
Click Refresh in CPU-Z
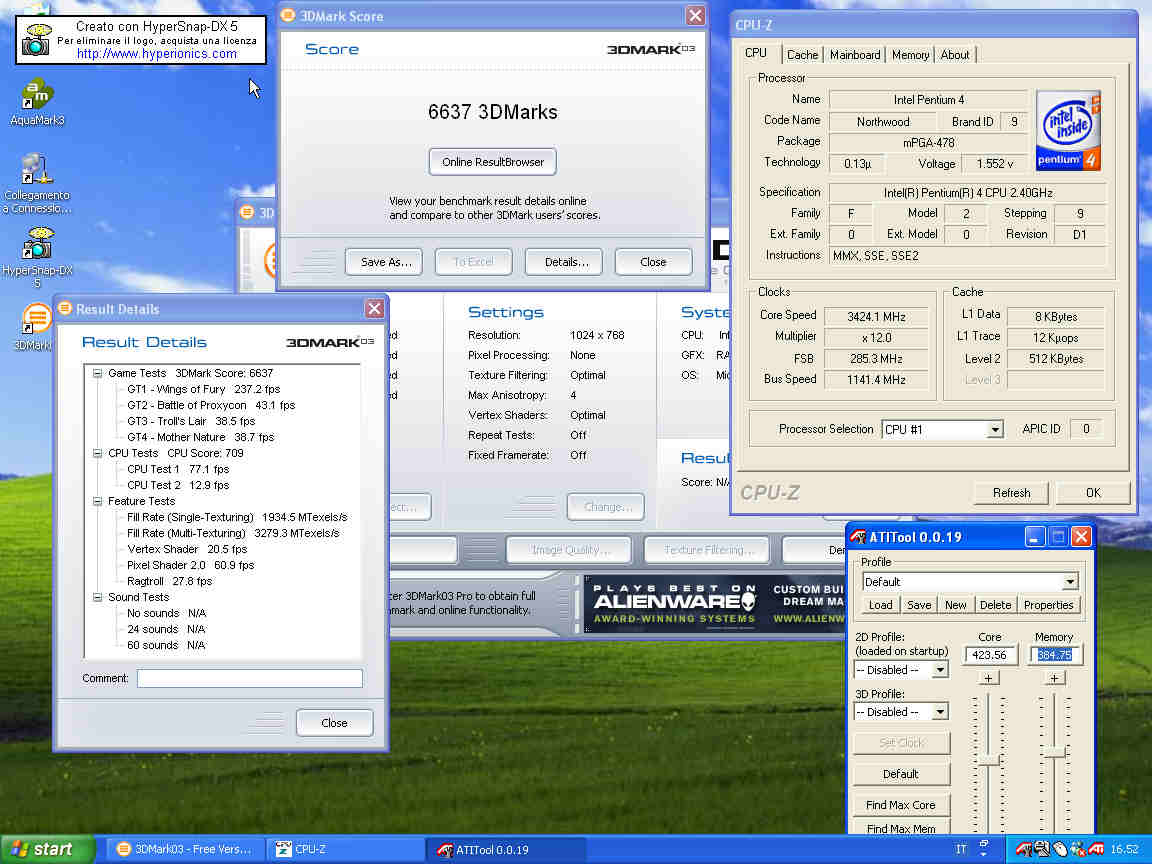pos(1011,493)
